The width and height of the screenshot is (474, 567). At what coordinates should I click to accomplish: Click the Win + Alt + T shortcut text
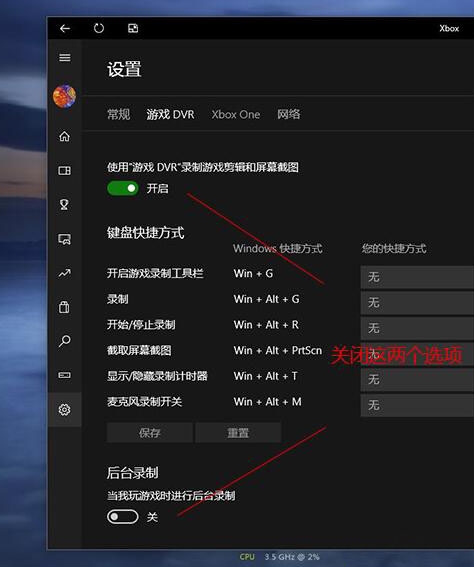[x=265, y=376]
